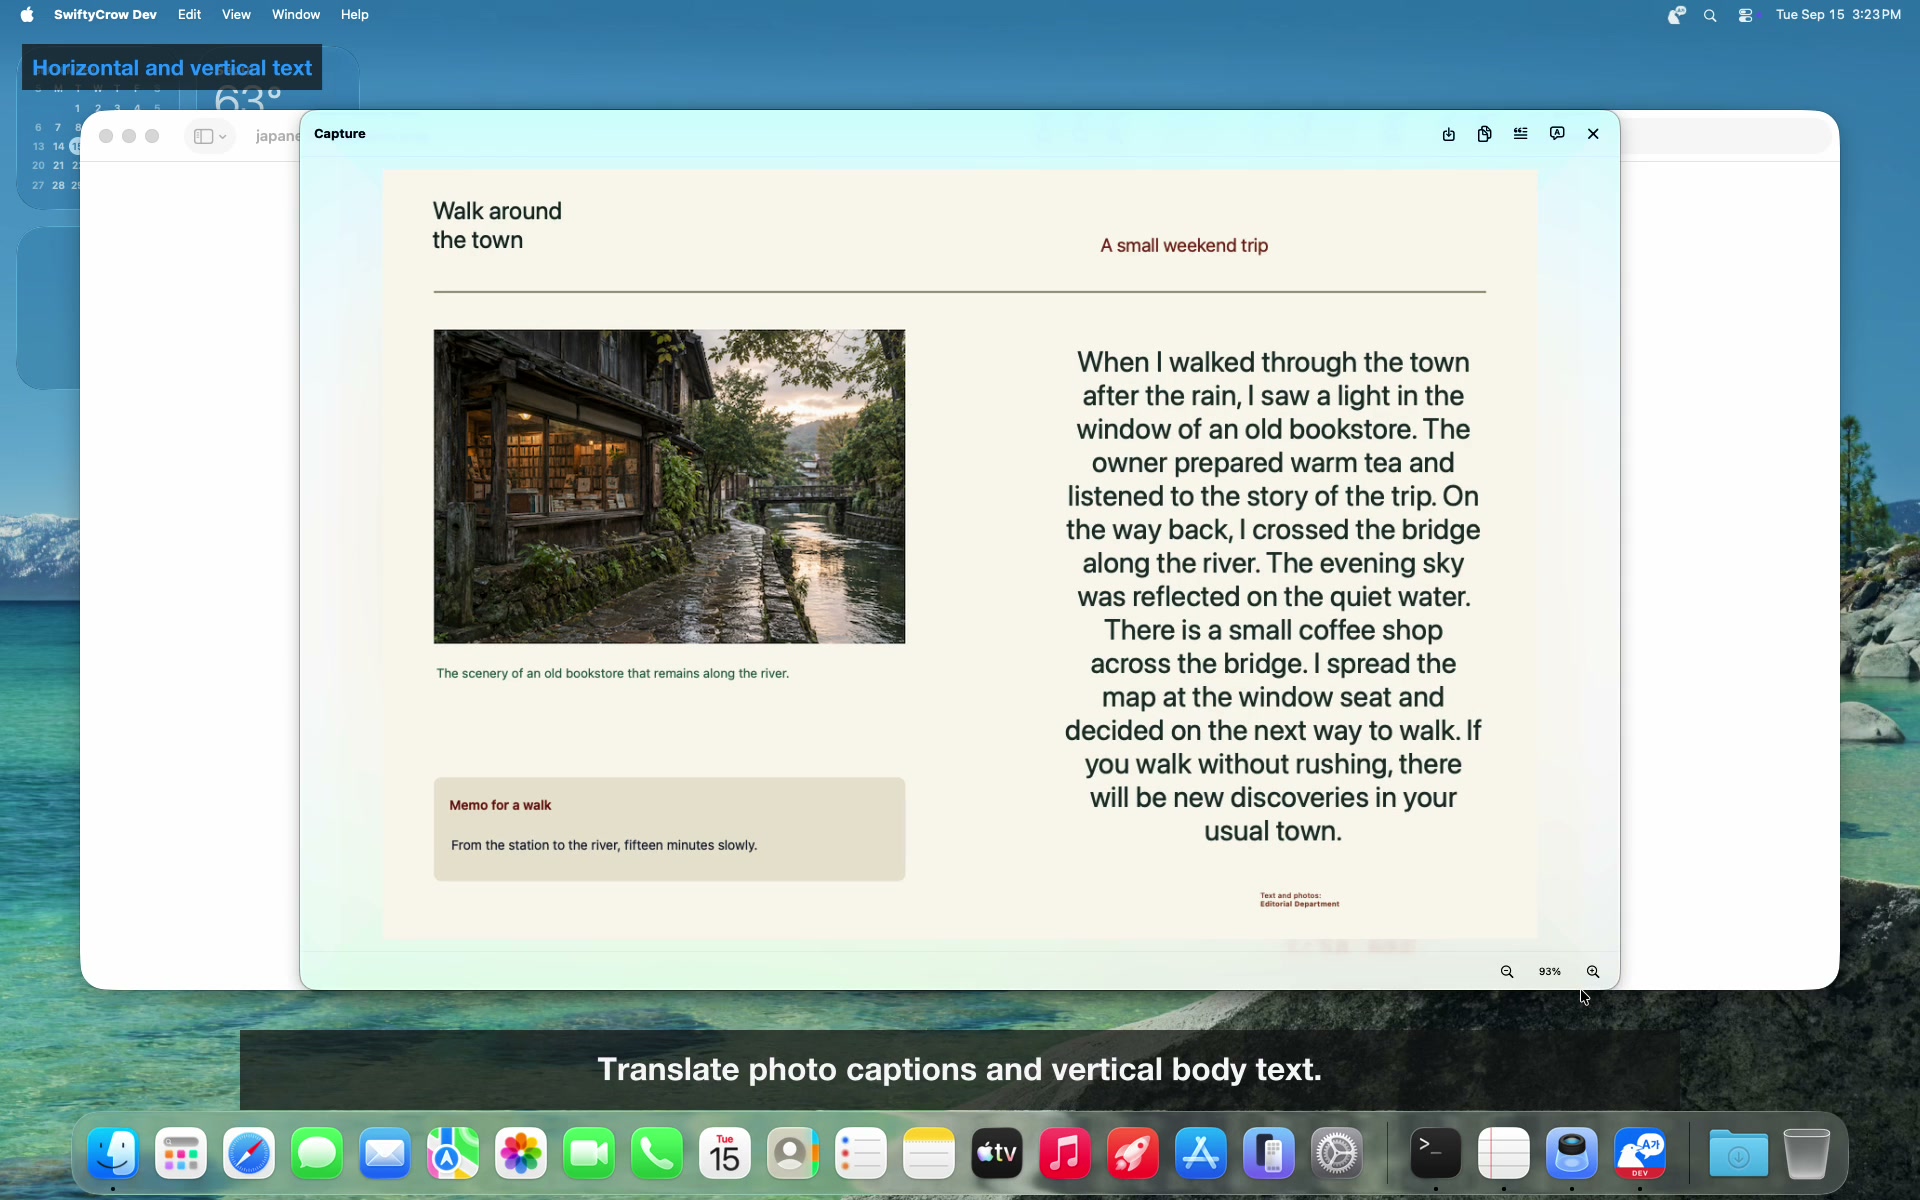Screen dimensions: 1920x1200
Task: Open the View menu
Action: [236, 15]
